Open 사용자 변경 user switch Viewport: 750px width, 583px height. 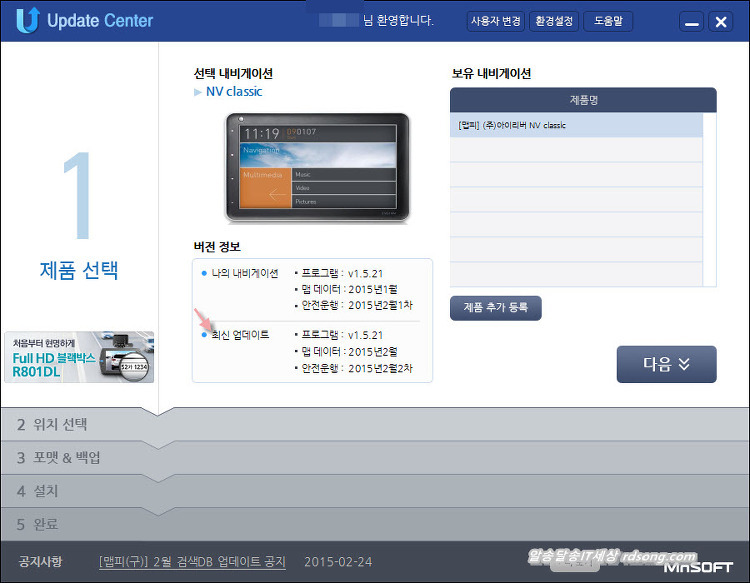point(496,22)
